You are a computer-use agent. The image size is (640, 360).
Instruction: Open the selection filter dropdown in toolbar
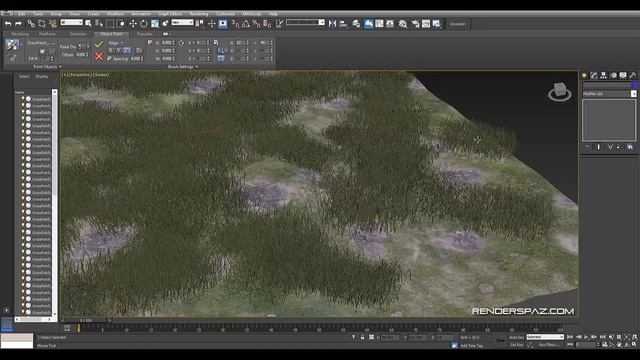point(71,22)
